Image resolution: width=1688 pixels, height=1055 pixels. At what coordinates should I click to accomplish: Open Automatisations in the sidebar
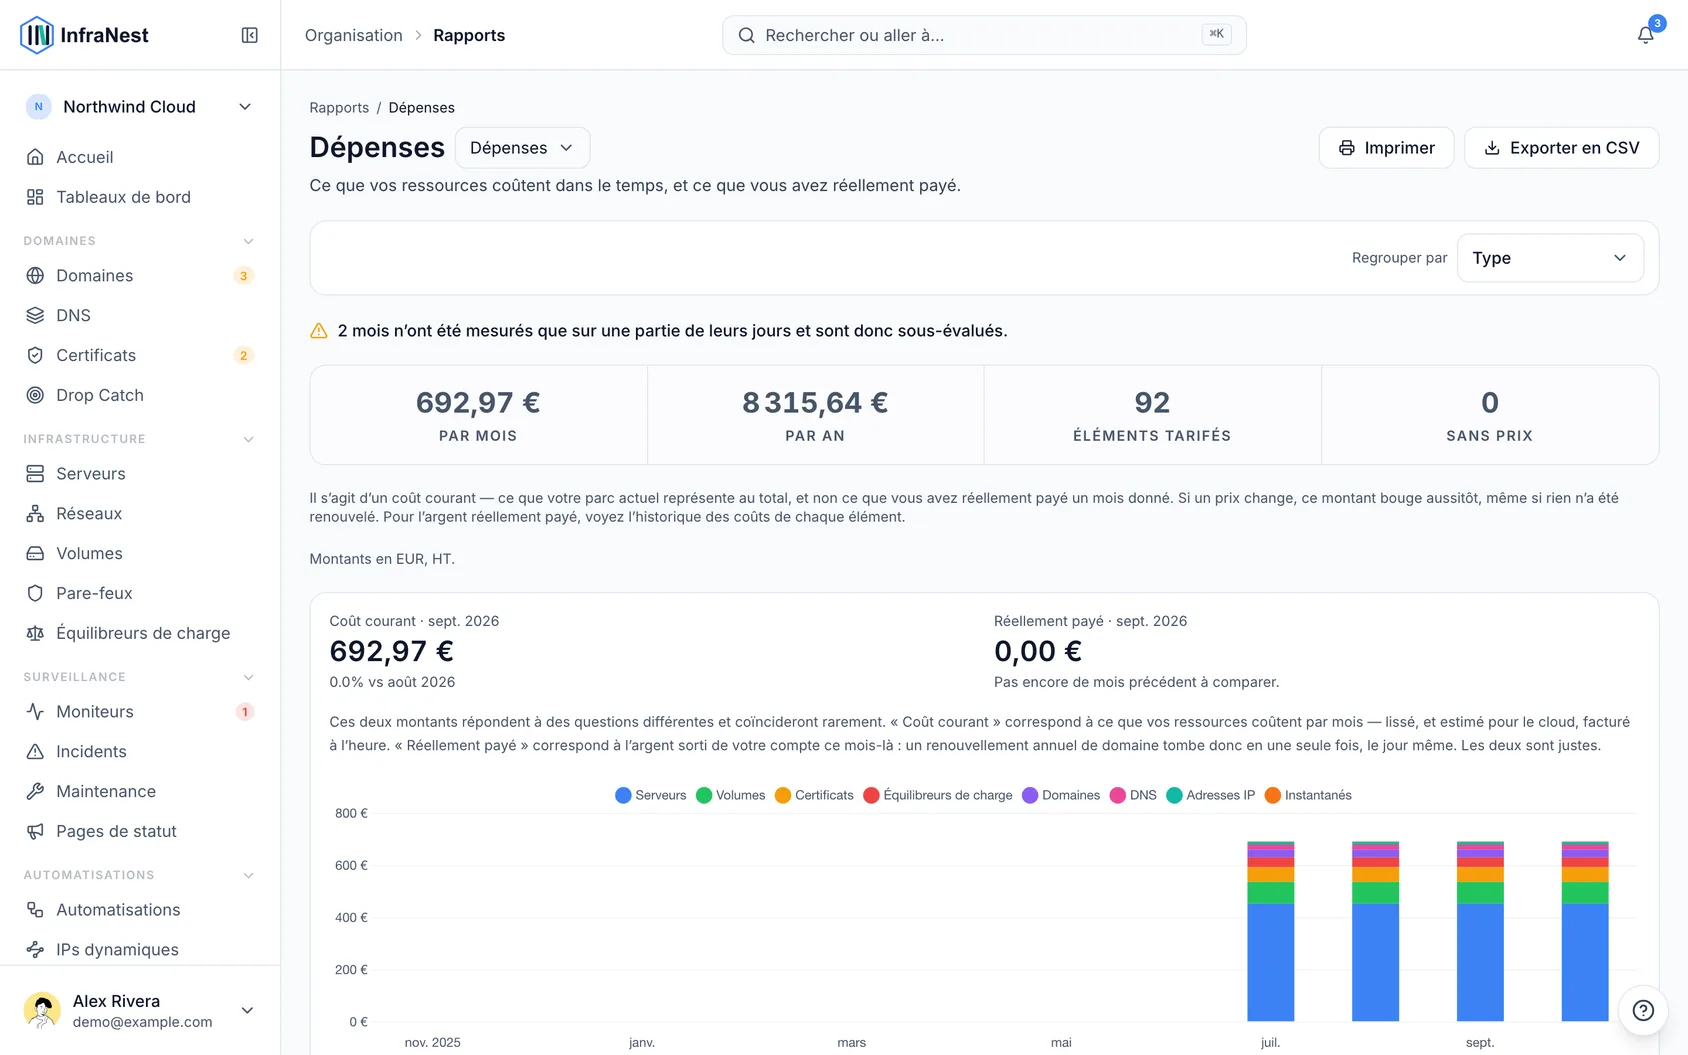coord(140,909)
